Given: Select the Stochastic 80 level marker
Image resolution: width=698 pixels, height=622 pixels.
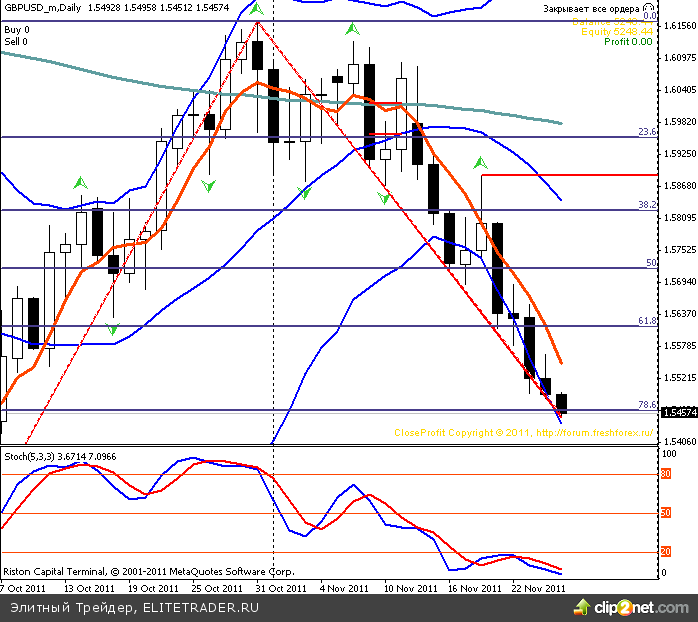Looking at the screenshot, I should (x=665, y=473).
